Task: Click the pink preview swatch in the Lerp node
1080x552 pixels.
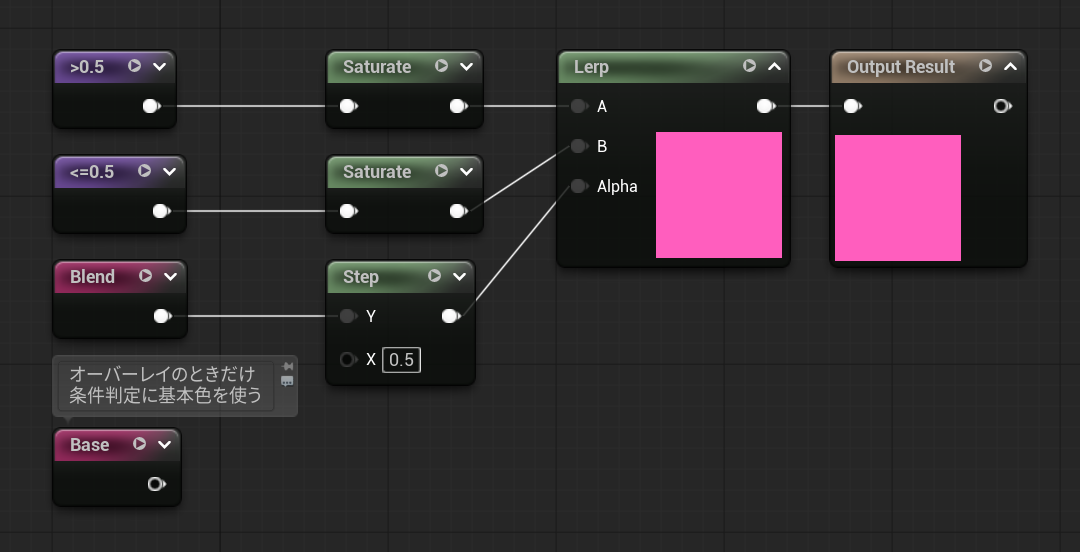Action: tap(719, 195)
